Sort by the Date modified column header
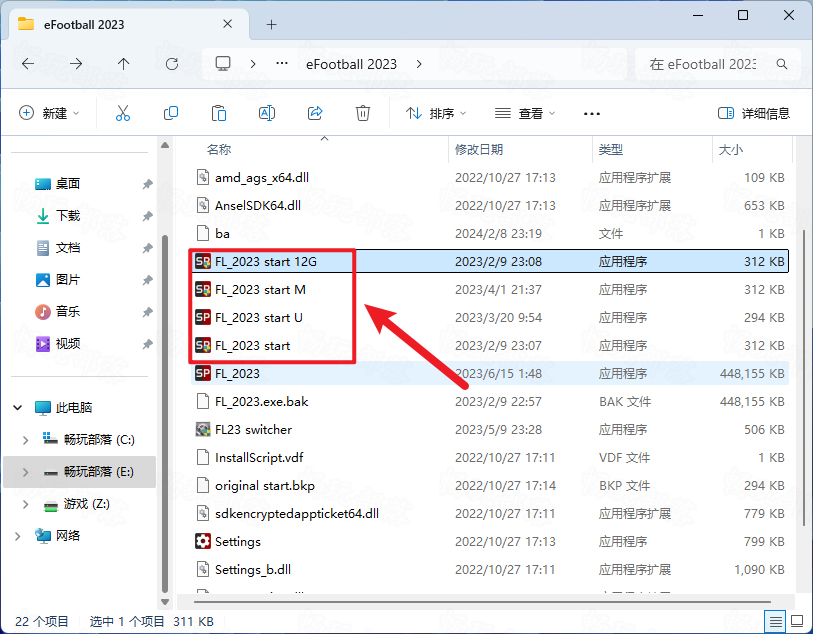 point(479,150)
